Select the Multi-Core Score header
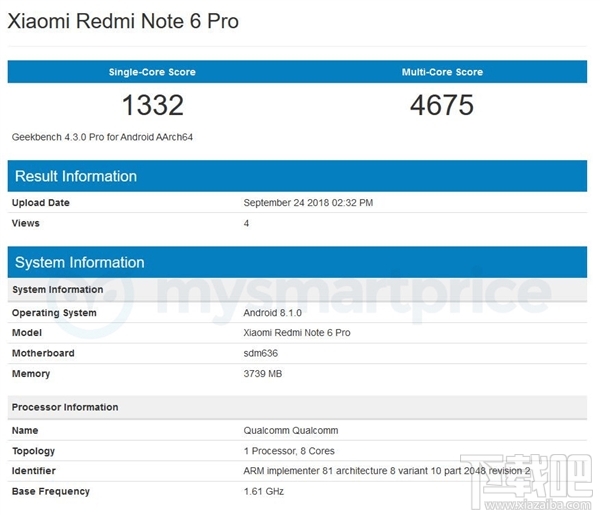This screenshot has height=515, width=600. 442,72
